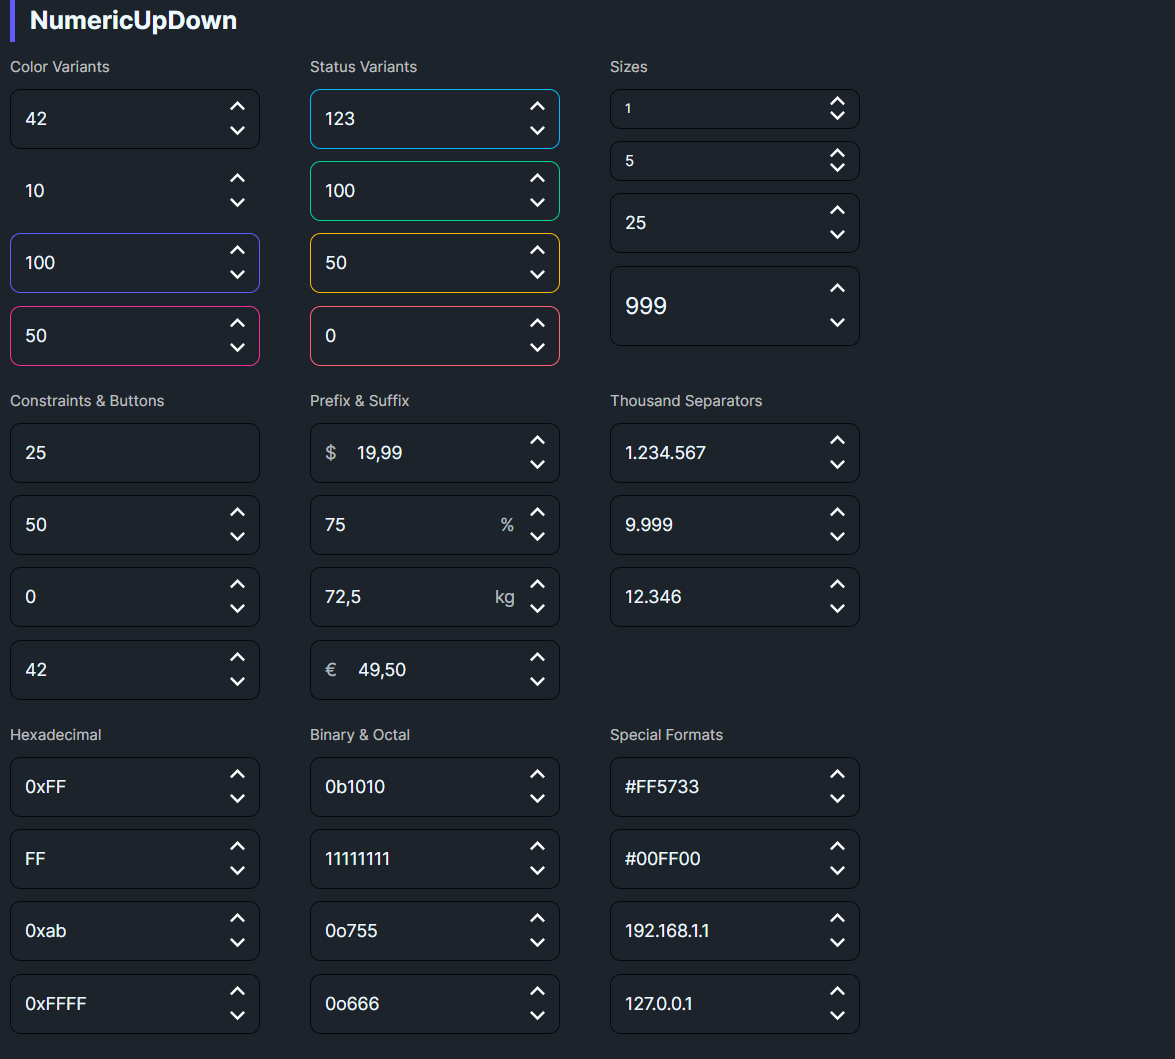Increase the 1.234.567 thousand separator value

pyautogui.click(x=837, y=441)
